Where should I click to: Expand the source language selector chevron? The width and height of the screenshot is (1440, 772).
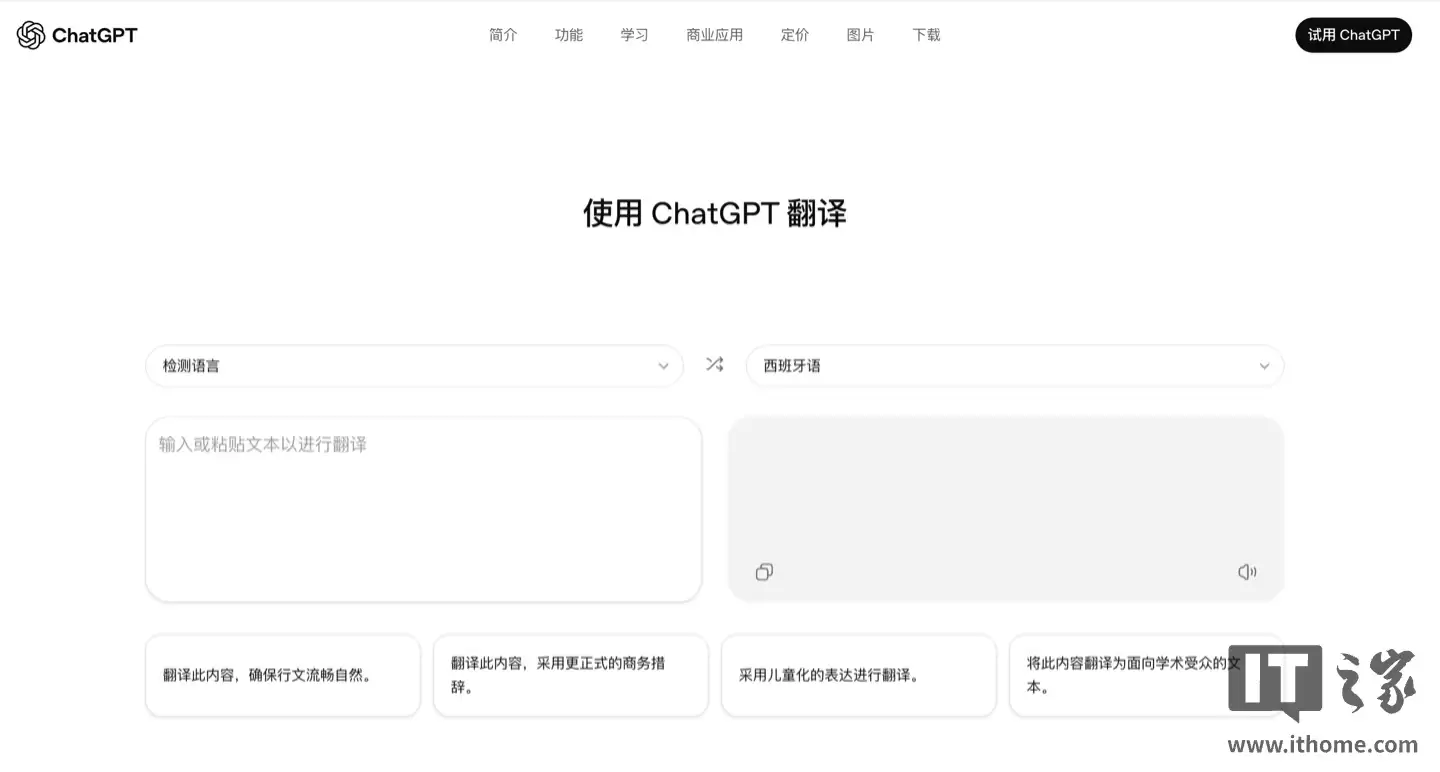pyautogui.click(x=663, y=366)
